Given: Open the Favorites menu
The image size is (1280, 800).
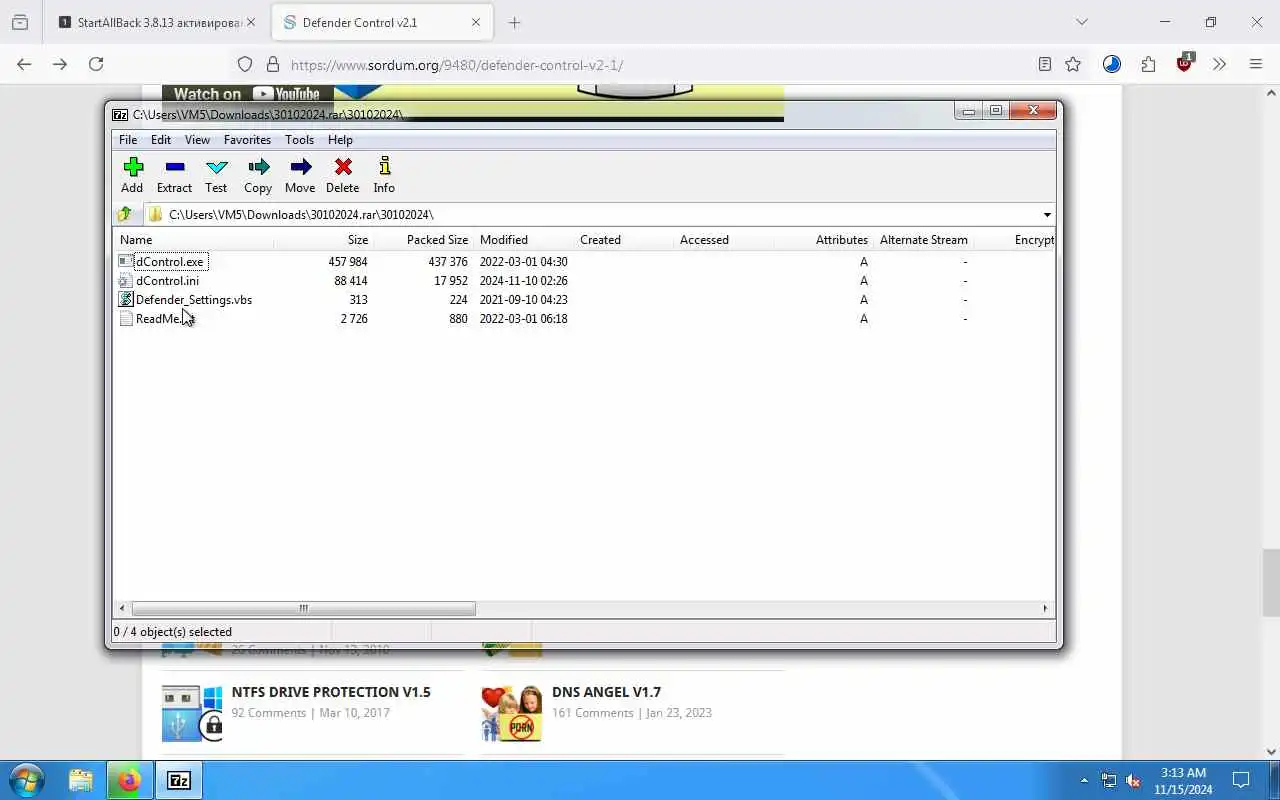Looking at the screenshot, I should pos(247,140).
